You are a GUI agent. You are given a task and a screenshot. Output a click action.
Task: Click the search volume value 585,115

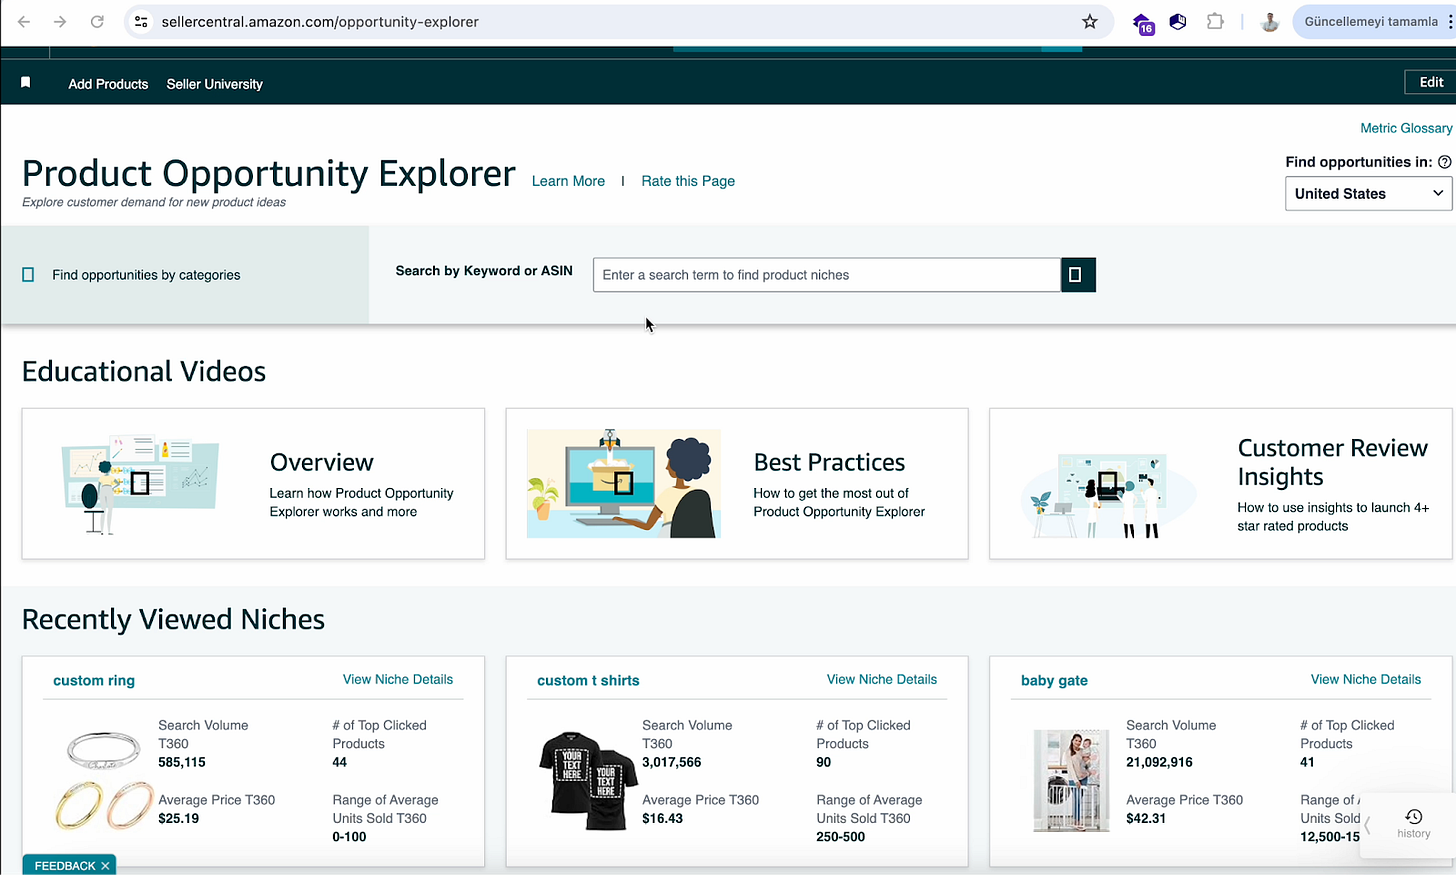(x=182, y=762)
